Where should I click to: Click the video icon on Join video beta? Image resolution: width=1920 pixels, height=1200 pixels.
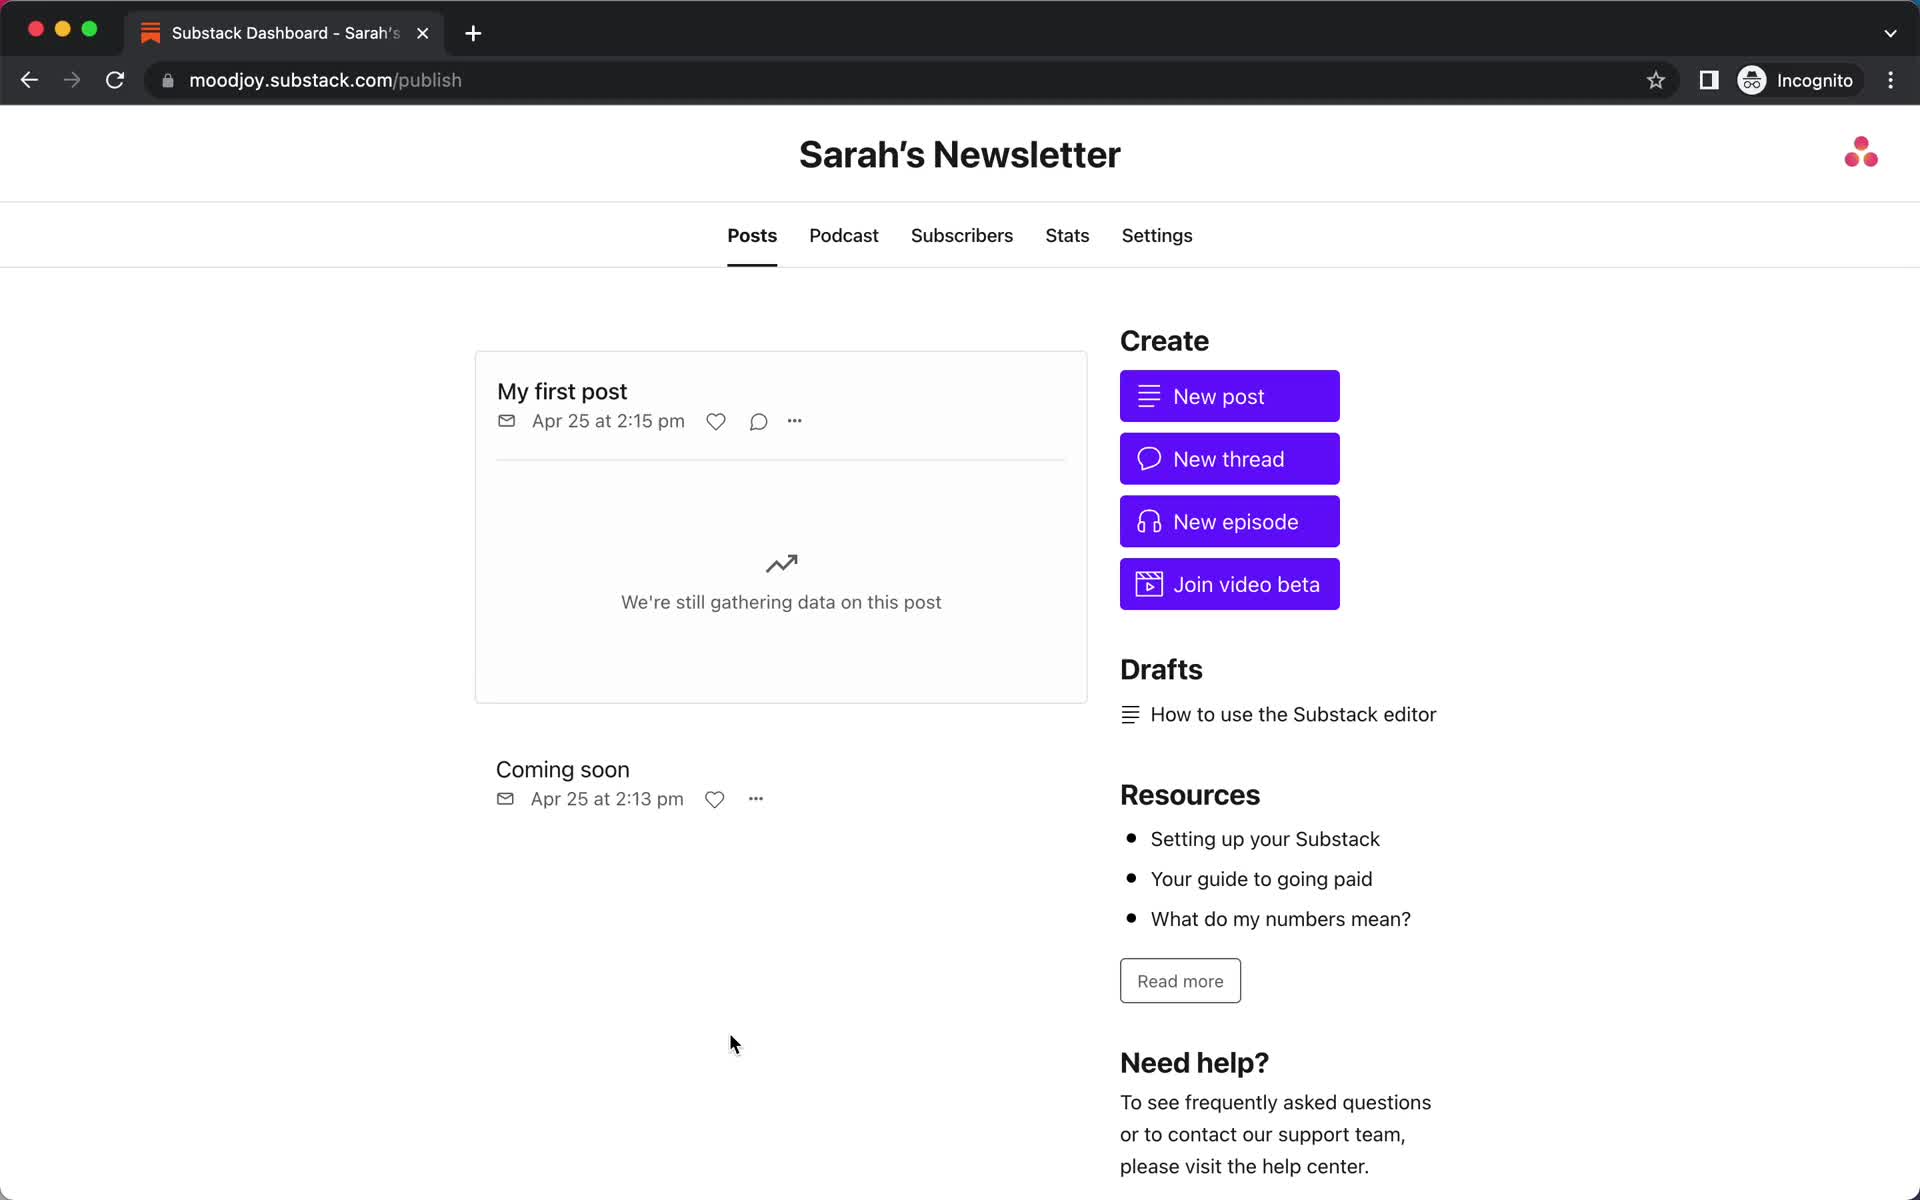coord(1149,584)
